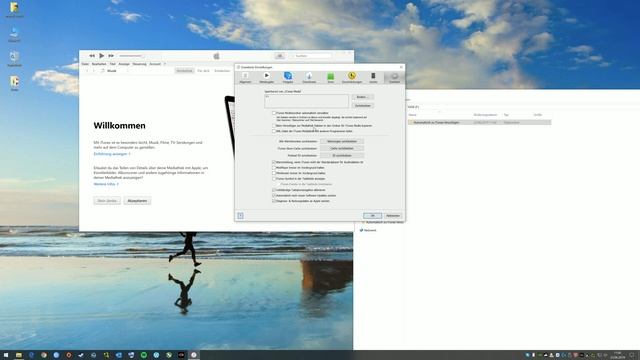Image resolution: width=640 pixels, height=360 pixels.
Task: Open the Freigabe preferences tab icon
Action: coord(288,76)
